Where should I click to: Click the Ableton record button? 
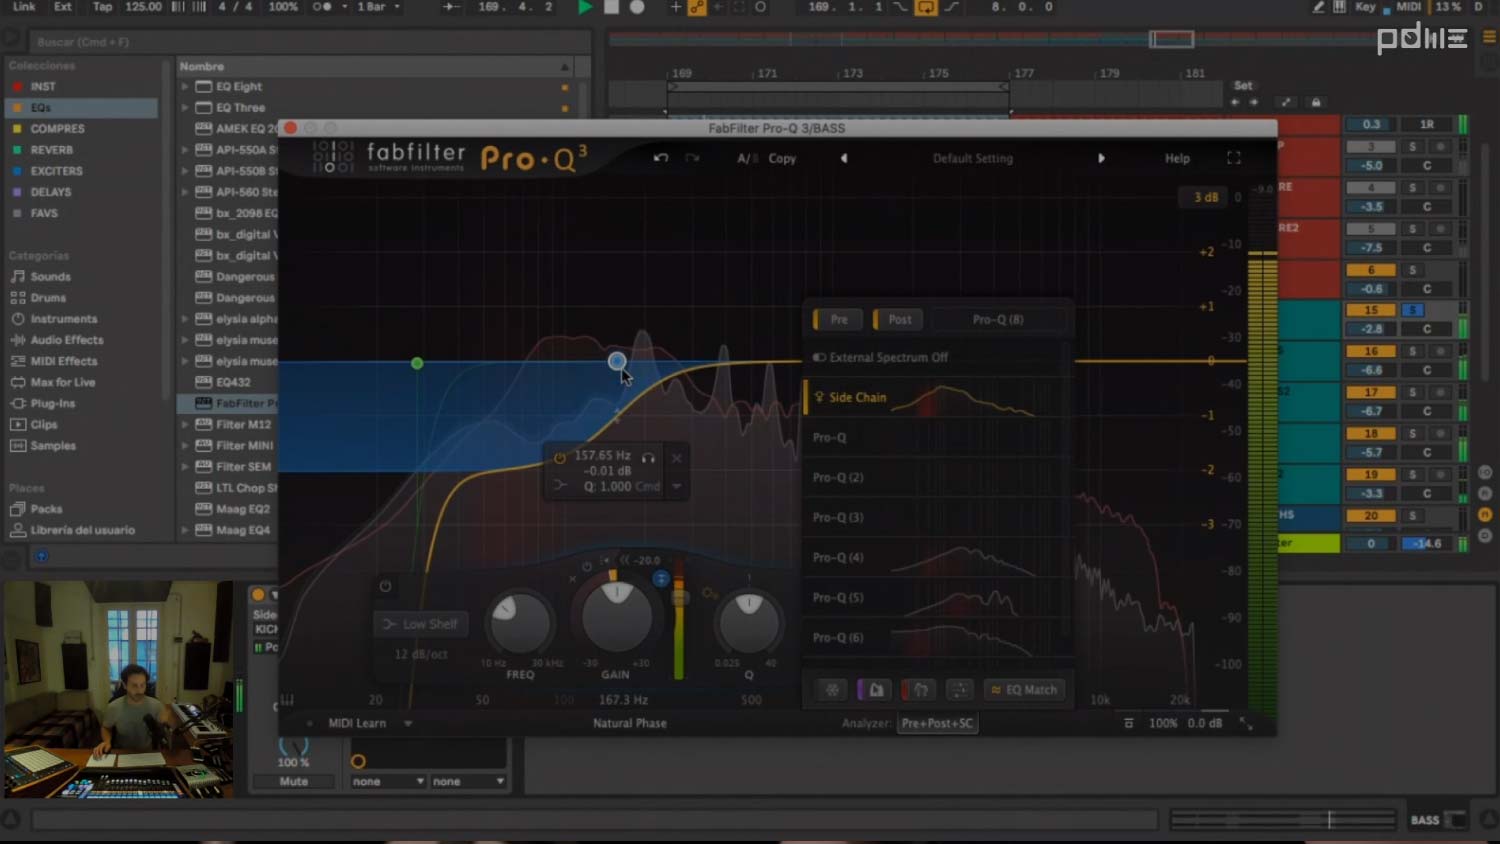(x=637, y=7)
